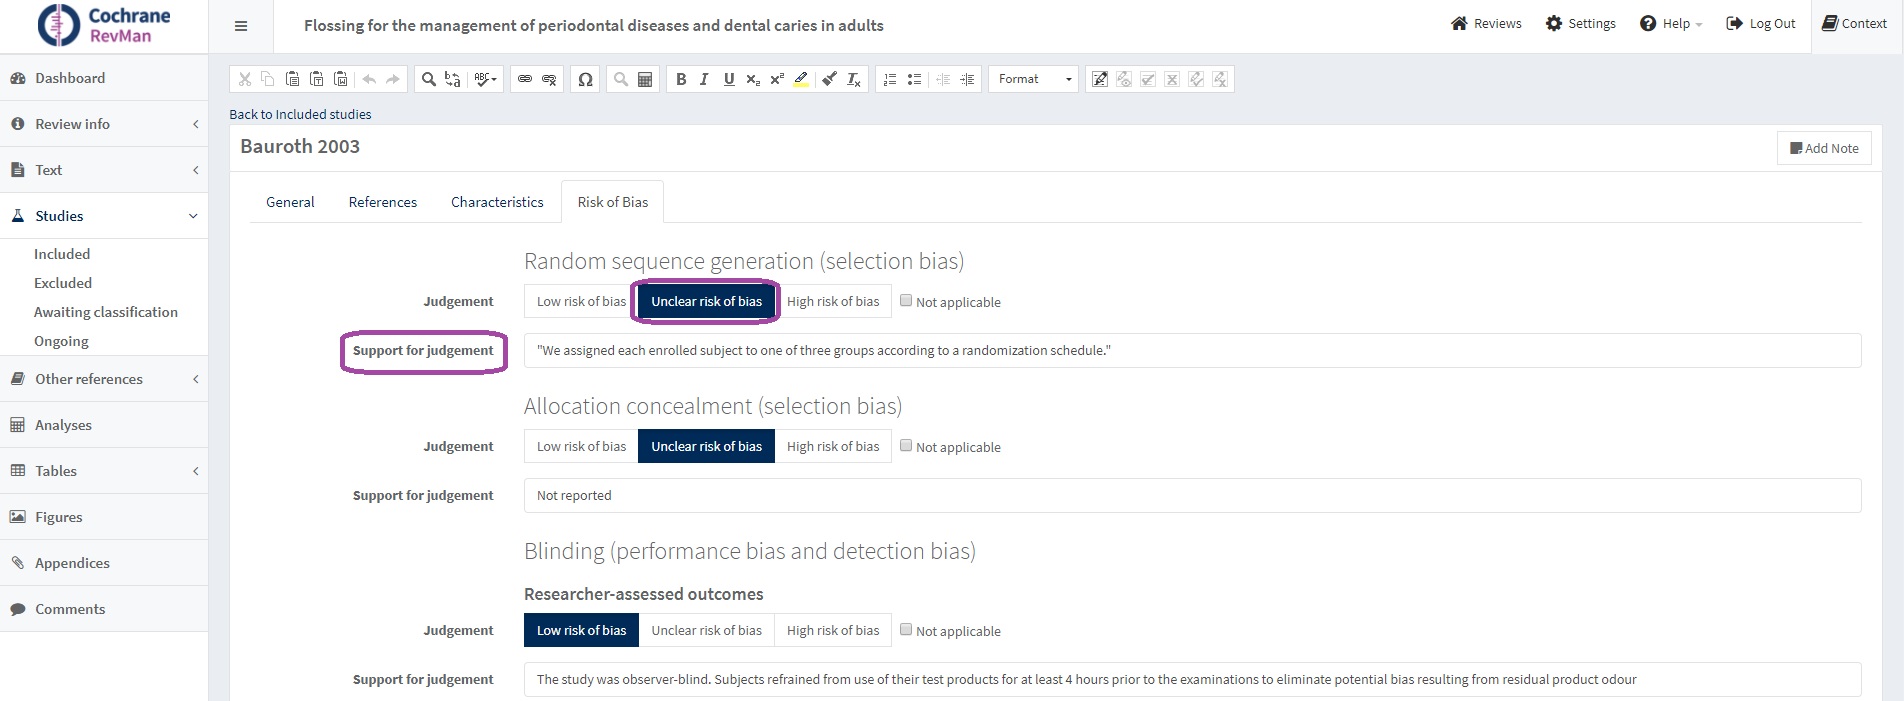Click the remove format icon
Image resolution: width=1904 pixels, height=701 pixels.
point(853,79)
